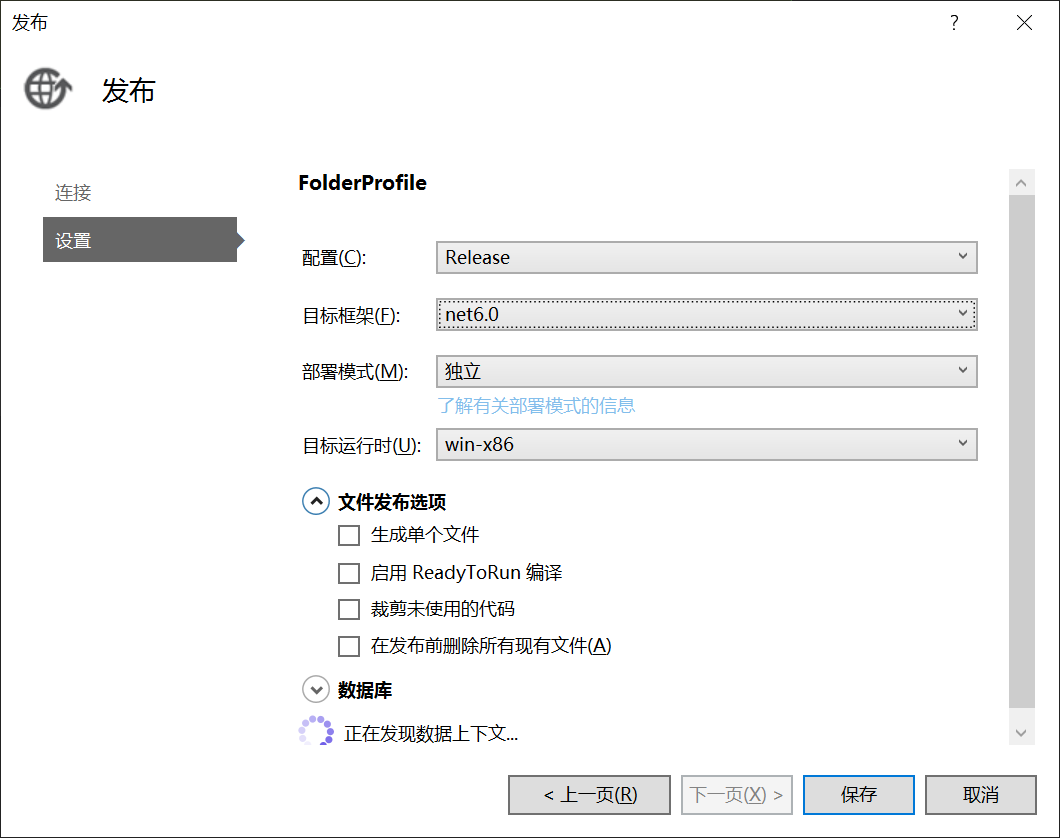The image size is (1060, 838).
Task: Click the scrollbar up arrow
Action: (x=1021, y=182)
